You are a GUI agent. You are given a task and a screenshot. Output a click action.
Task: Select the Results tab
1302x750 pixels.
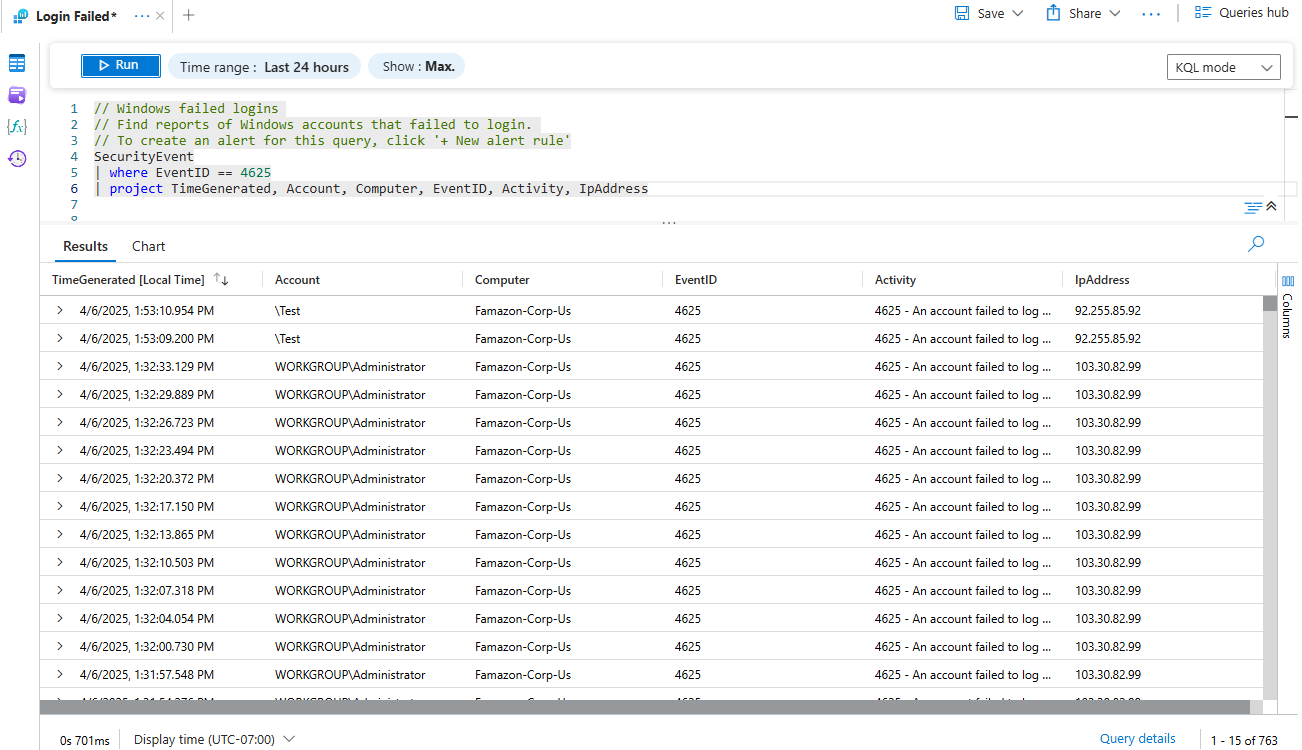(85, 246)
